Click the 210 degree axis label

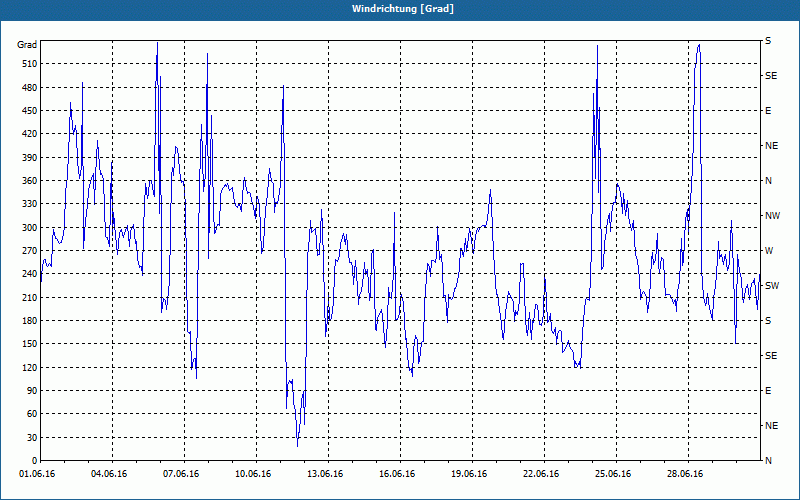point(30,297)
